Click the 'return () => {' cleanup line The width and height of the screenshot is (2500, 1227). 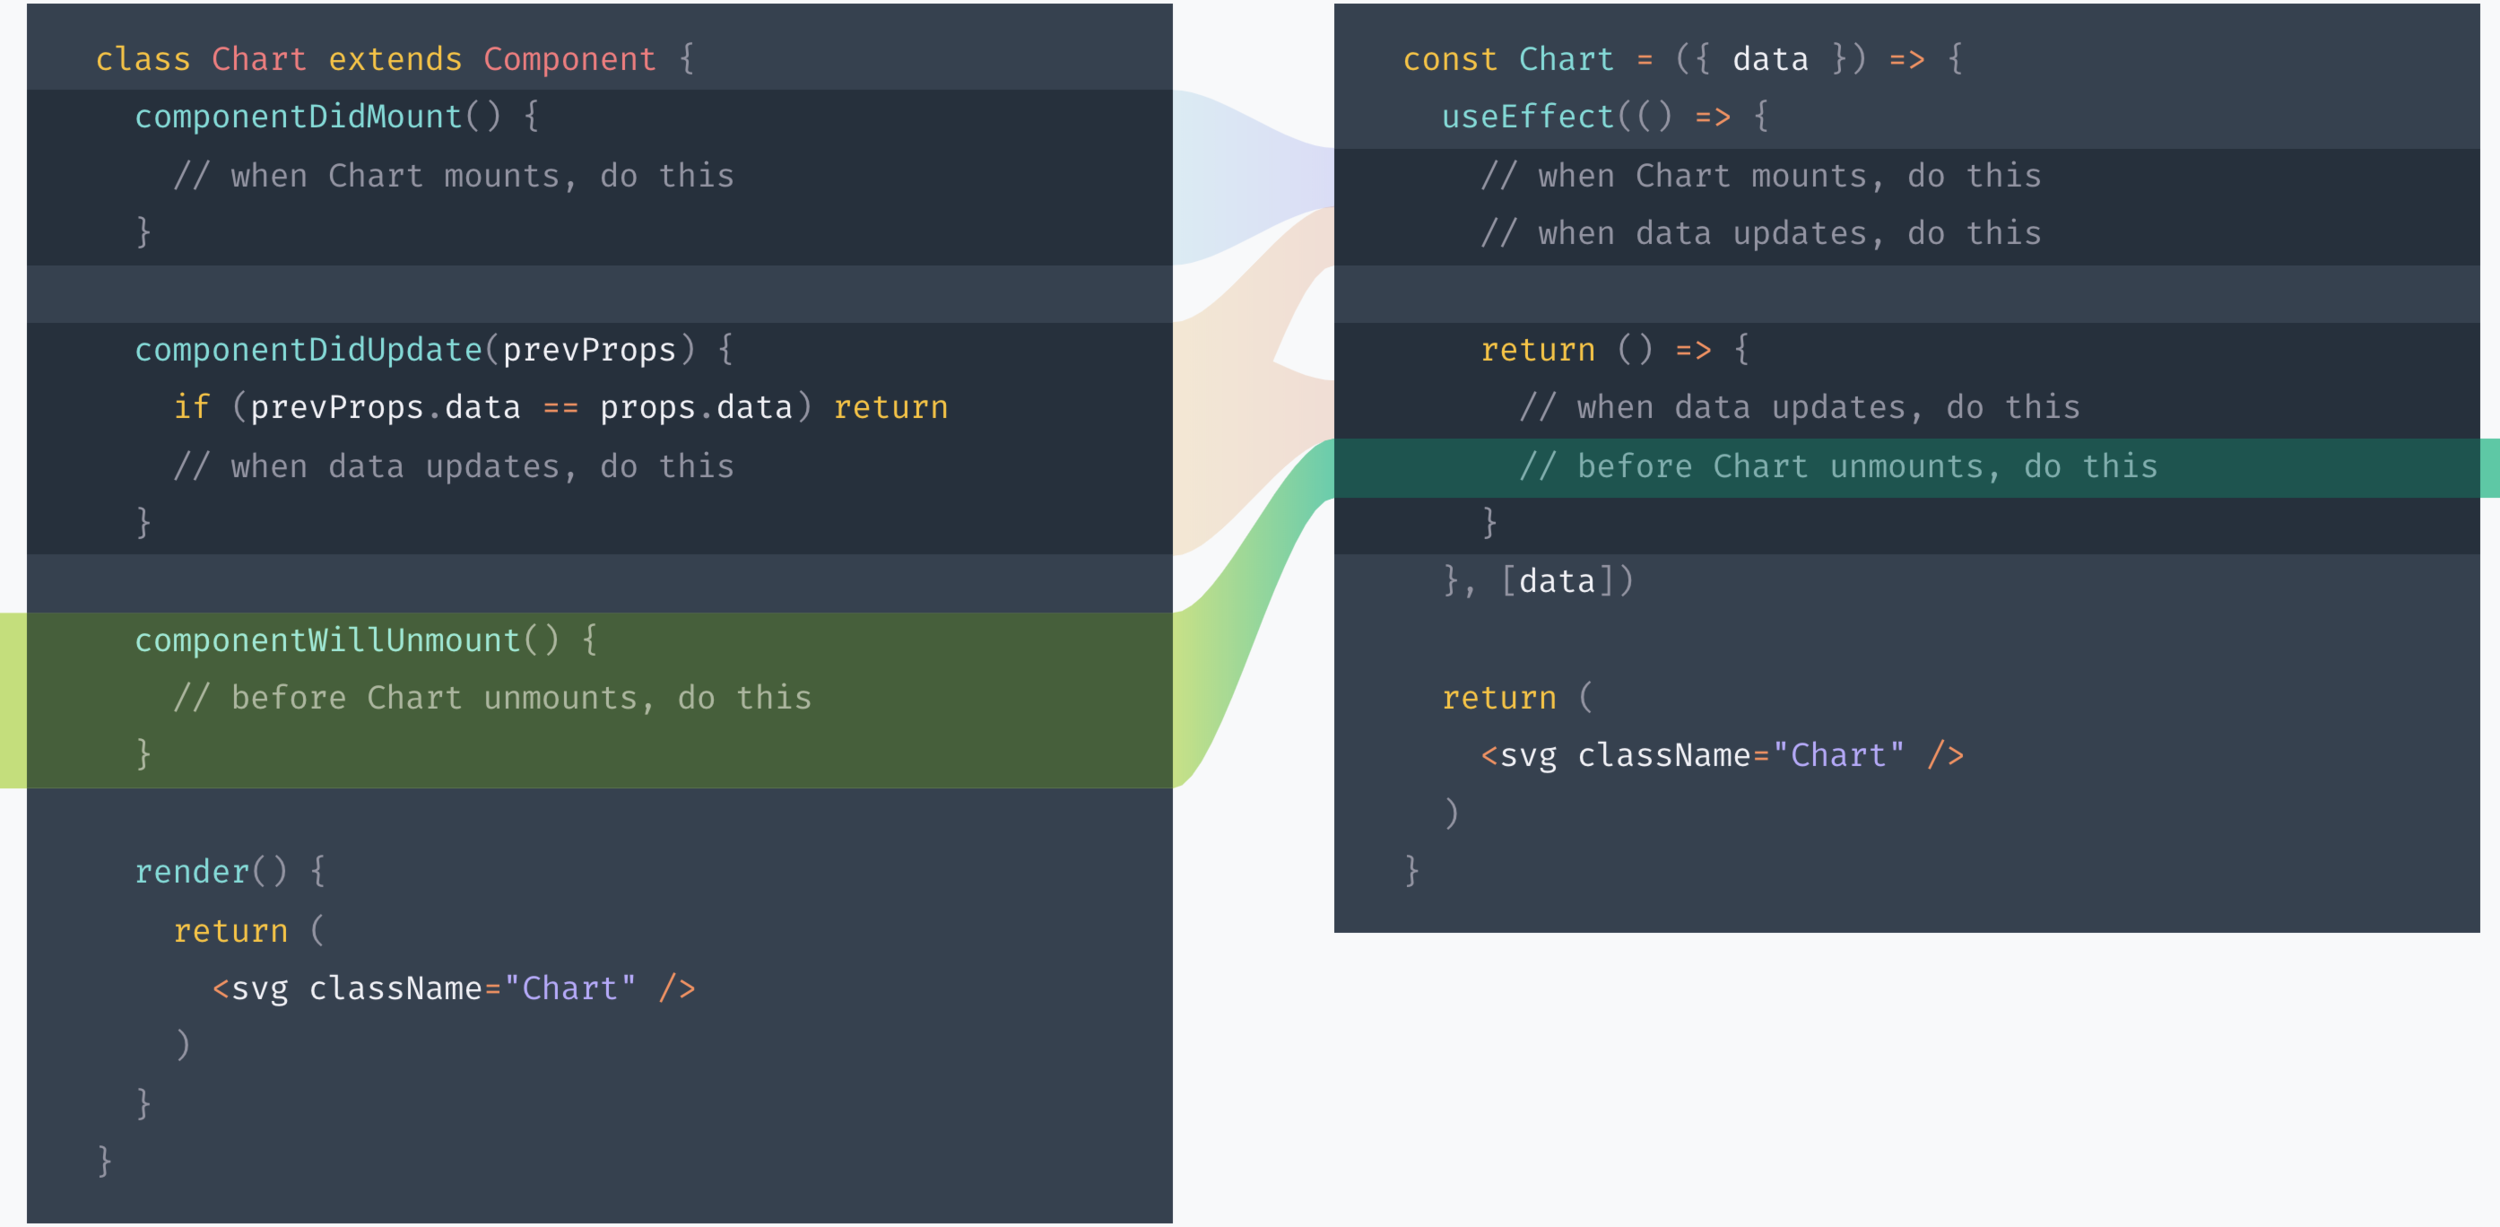tap(1614, 350)
